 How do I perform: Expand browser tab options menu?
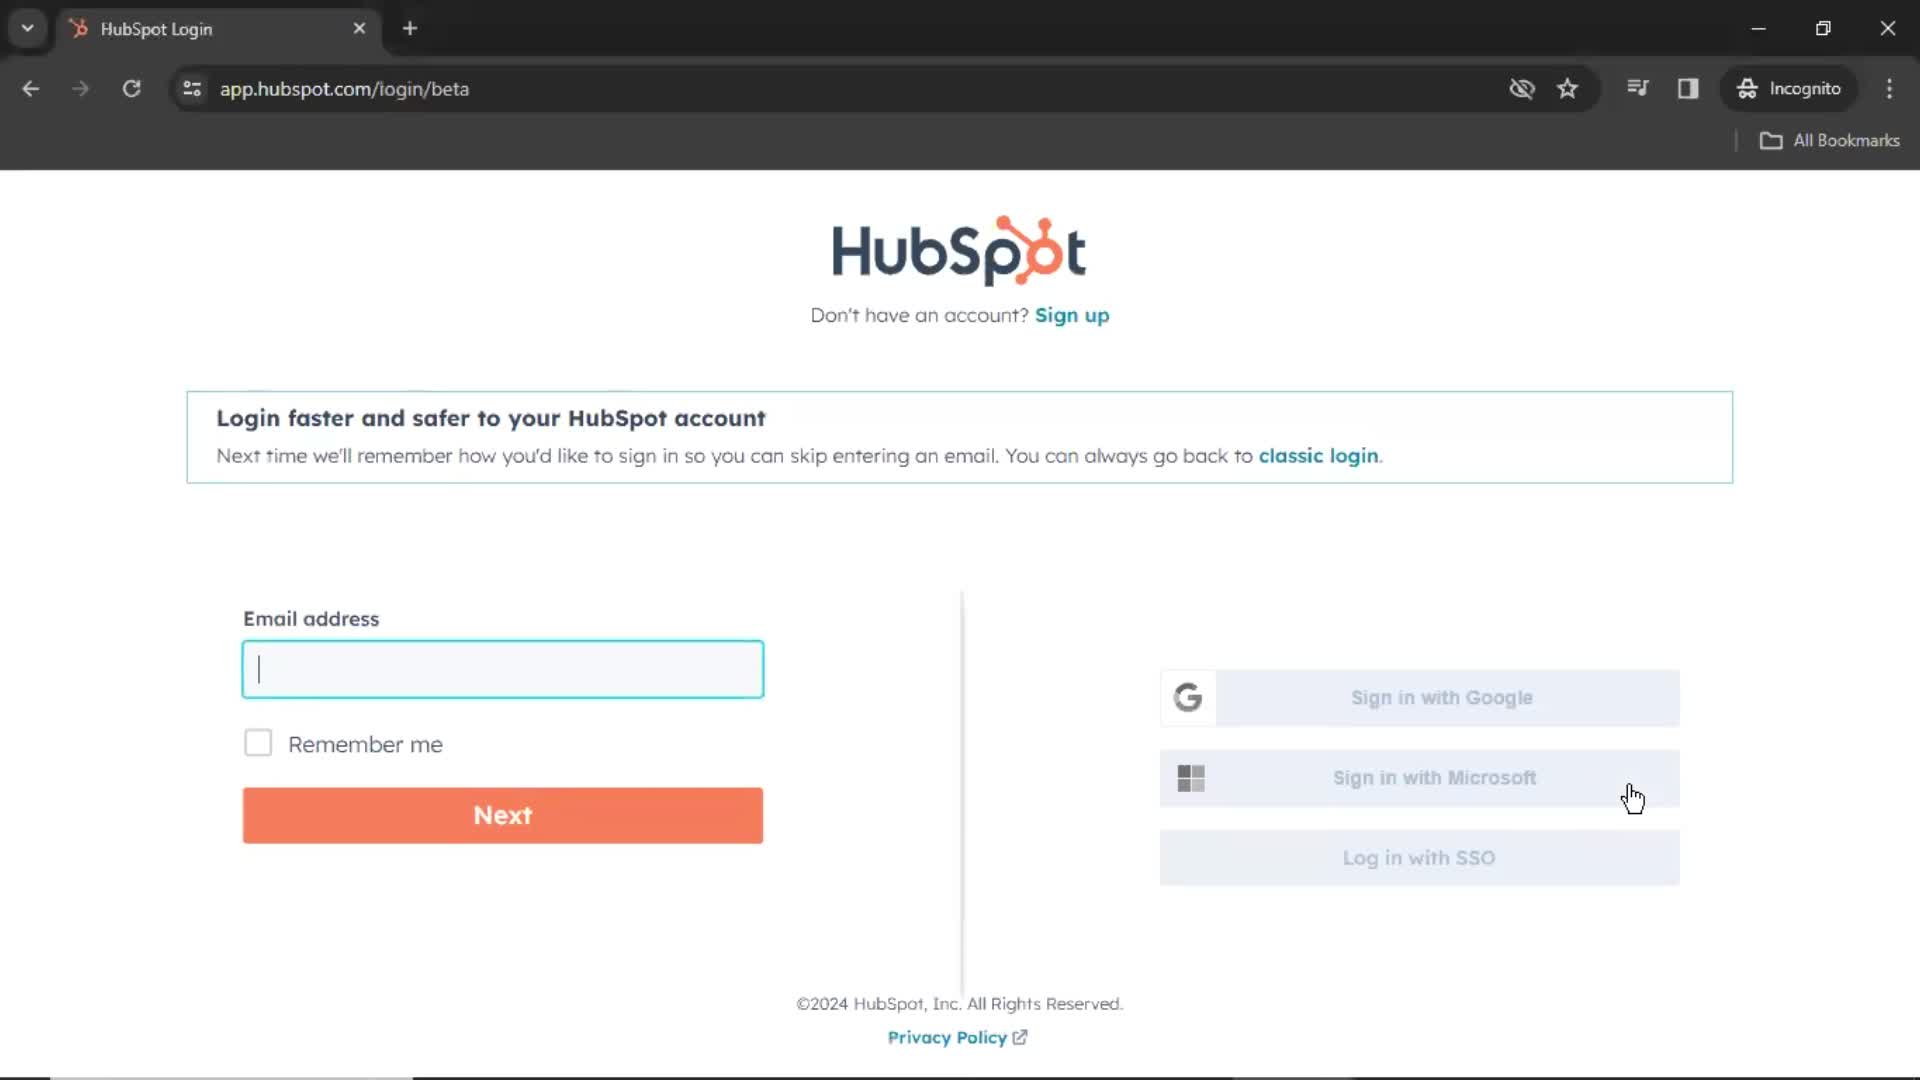click(x=28, y=29)
